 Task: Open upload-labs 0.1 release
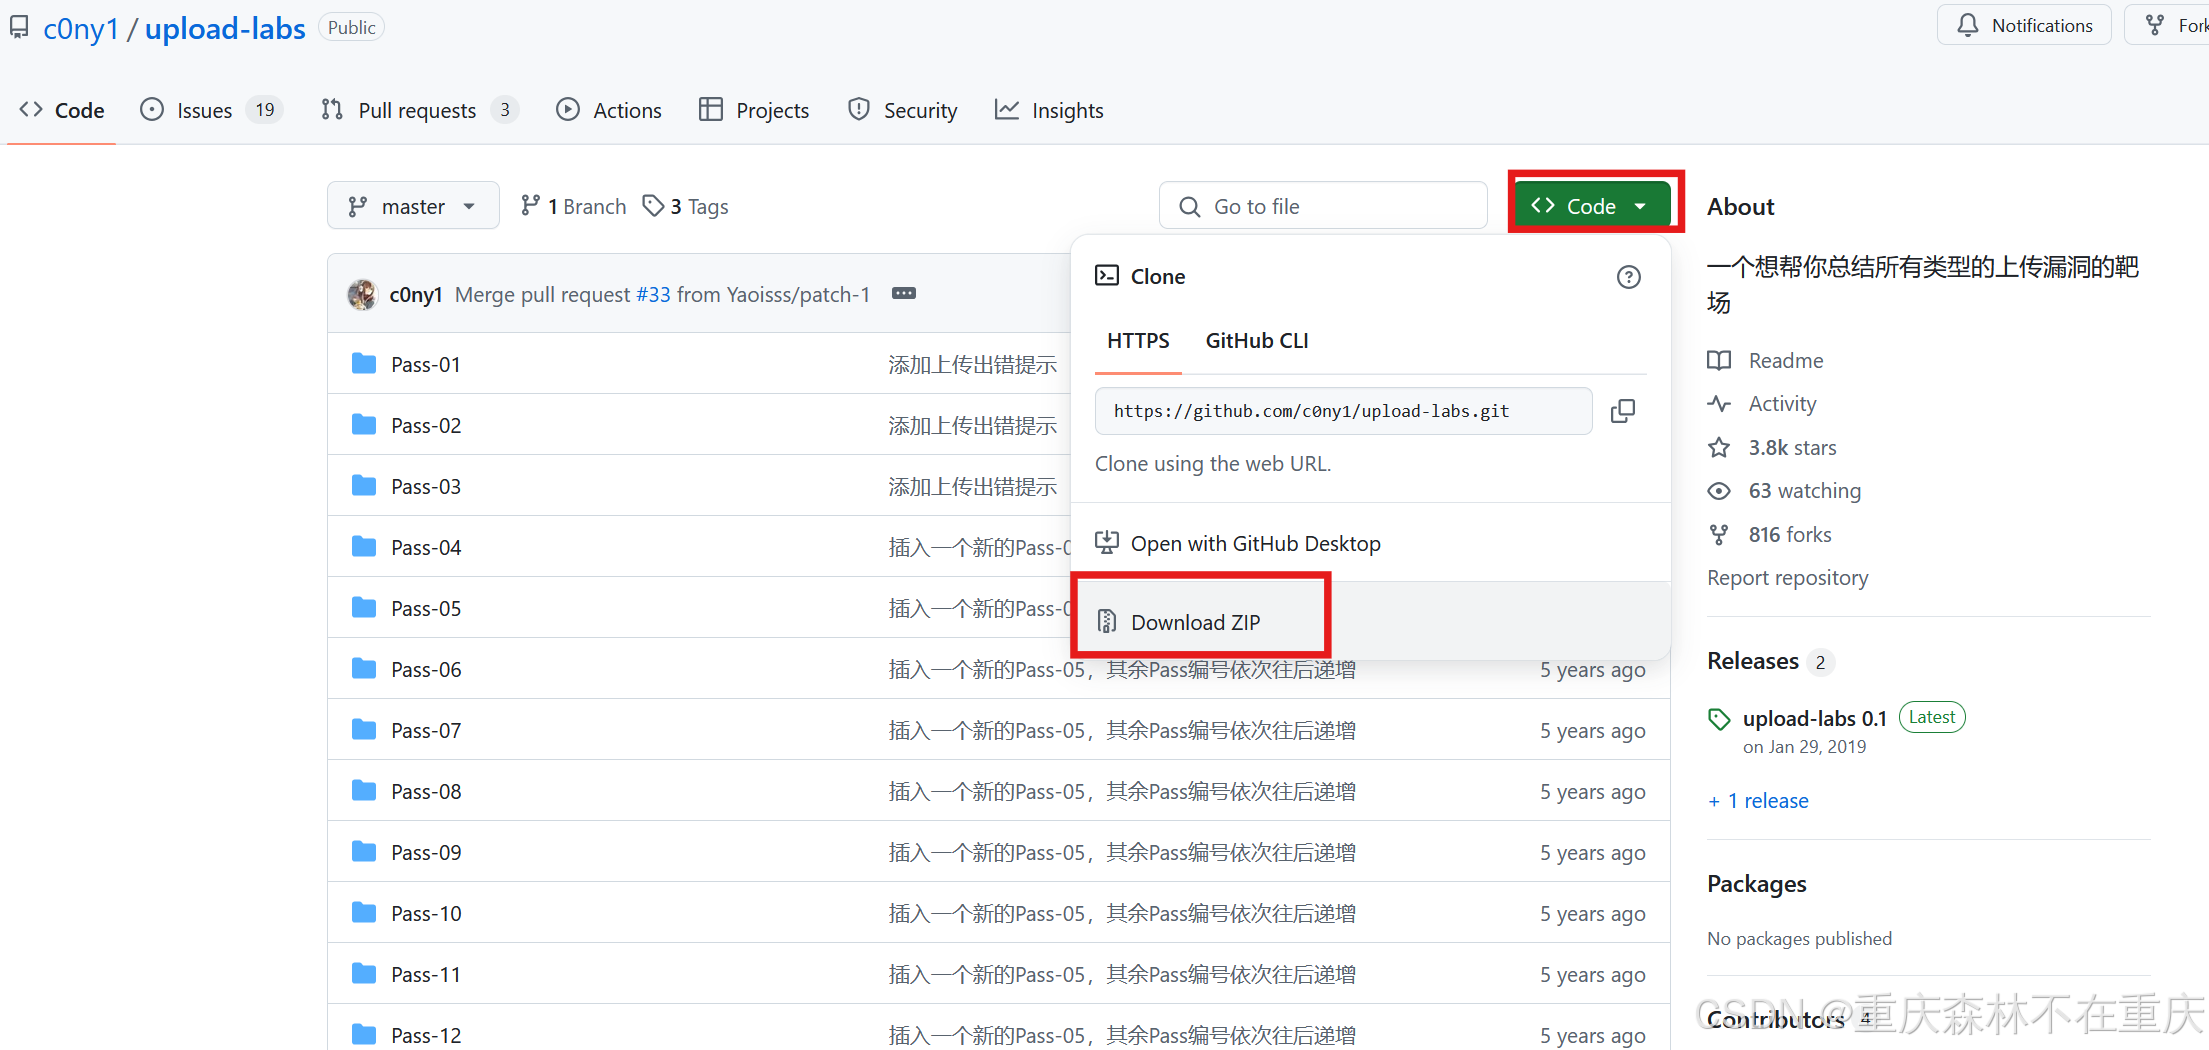(x=1814, y=718)
